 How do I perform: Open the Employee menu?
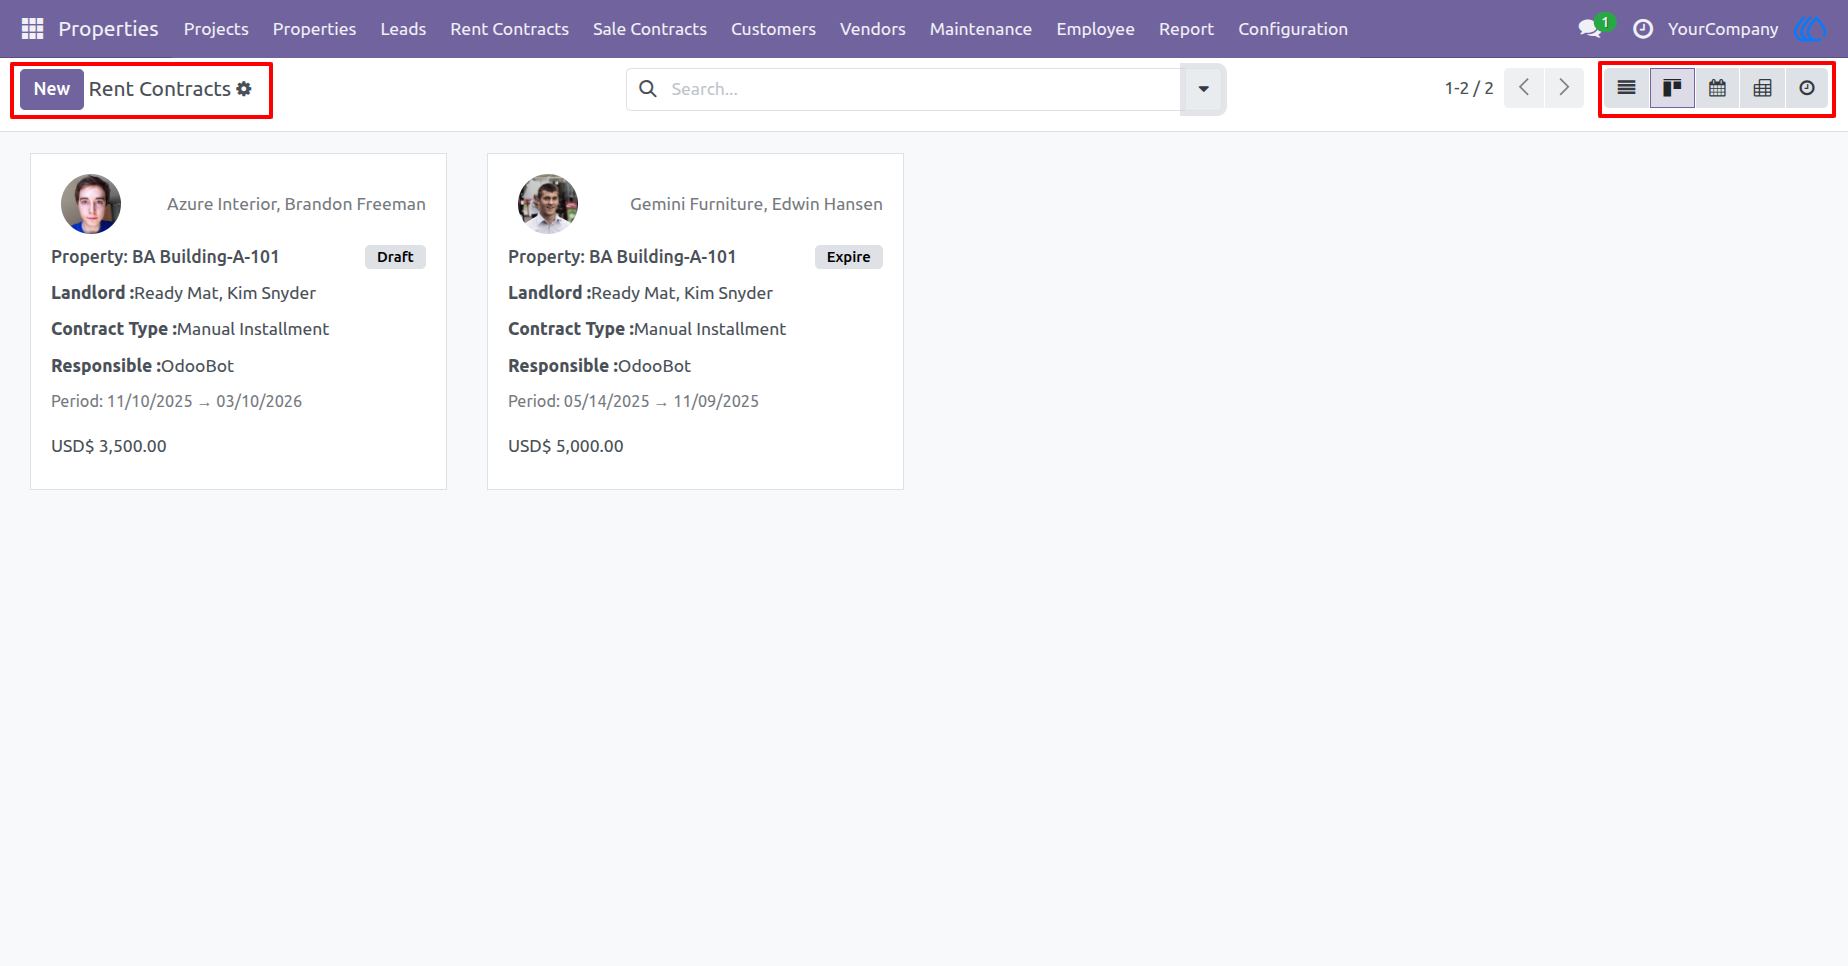(1095, 29)
